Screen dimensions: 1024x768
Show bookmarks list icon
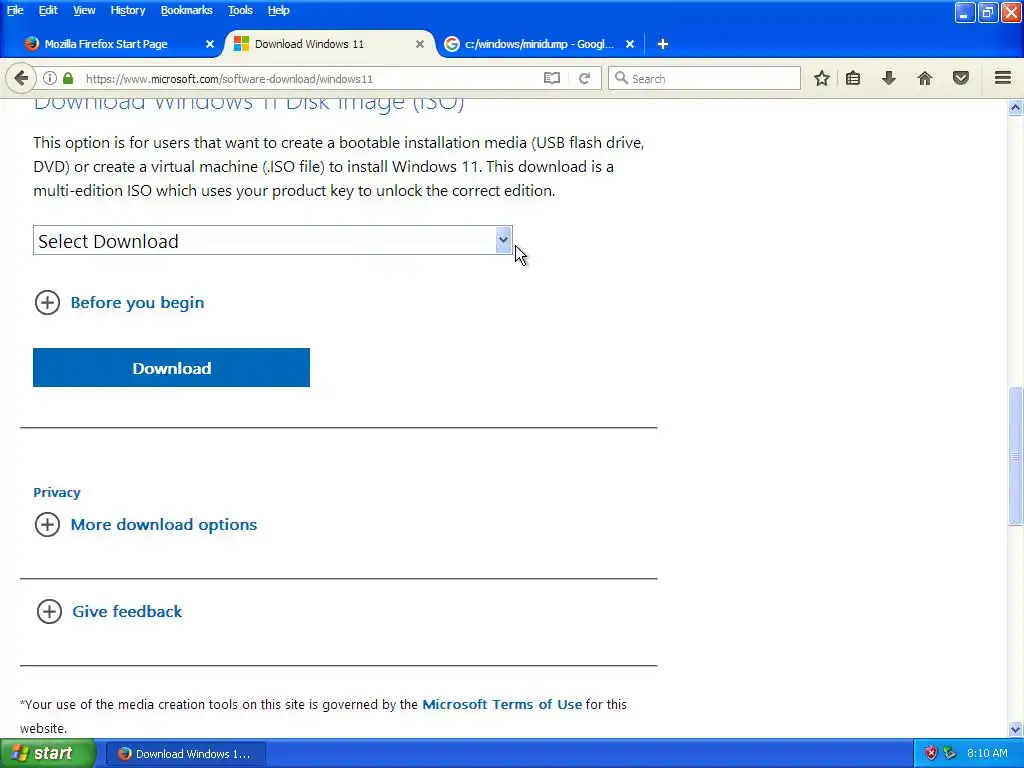853,78
